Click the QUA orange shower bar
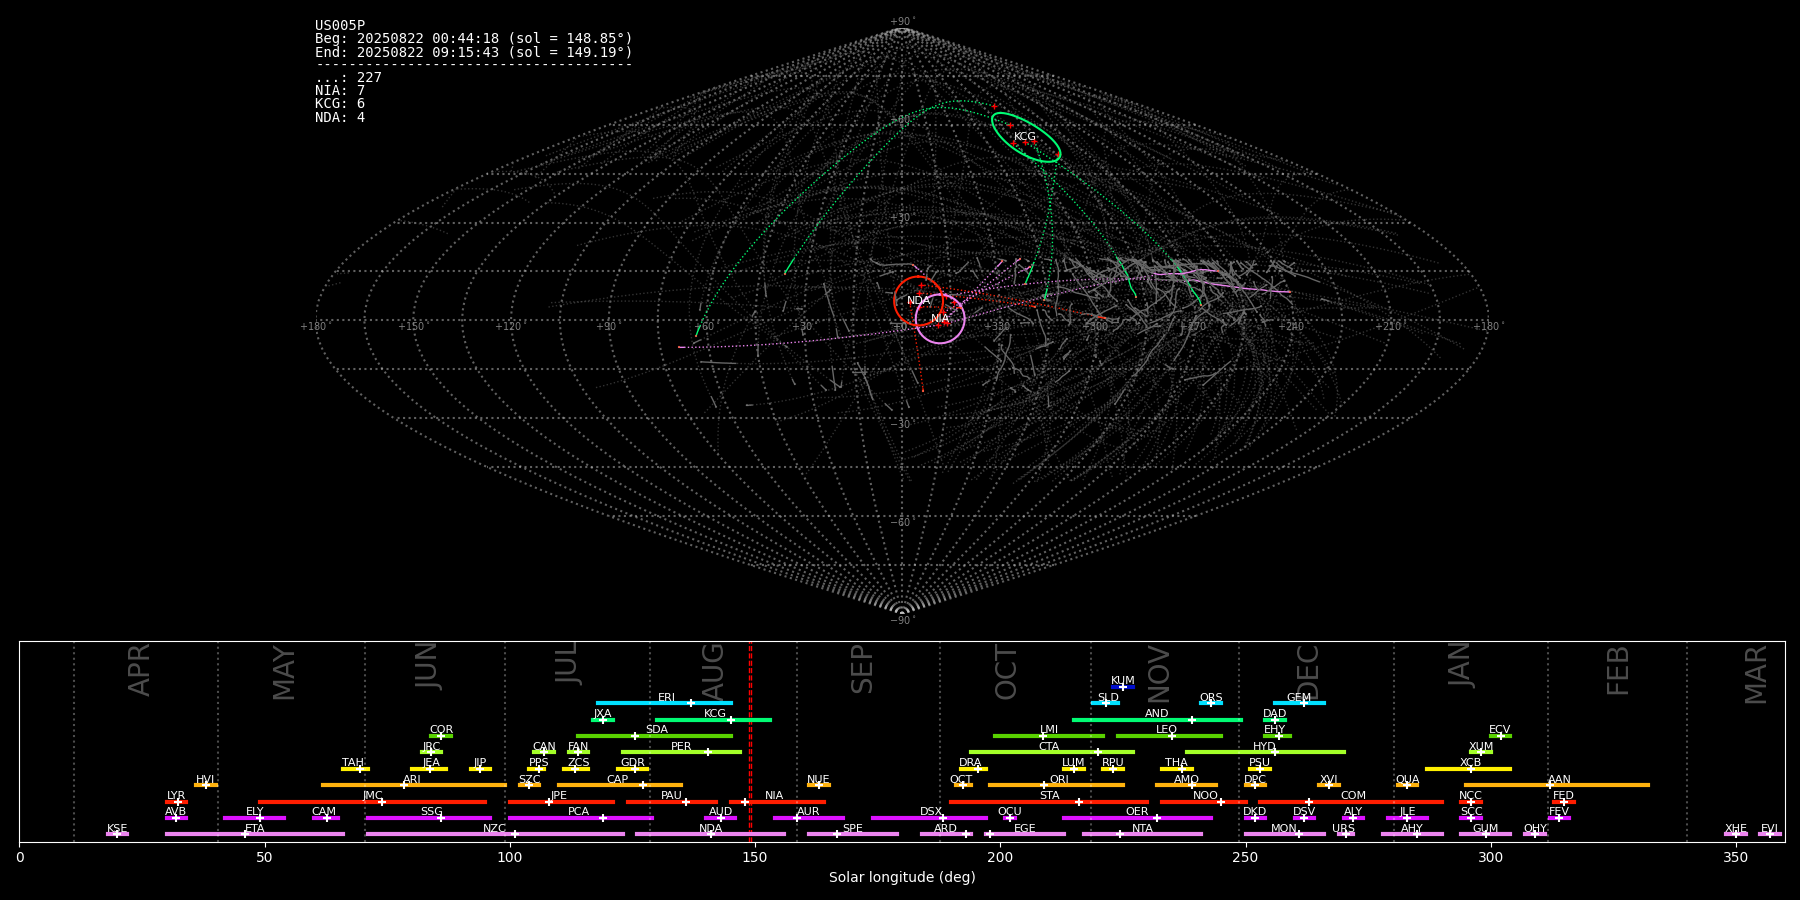The image size is (1800, 900). [1407, 785]
